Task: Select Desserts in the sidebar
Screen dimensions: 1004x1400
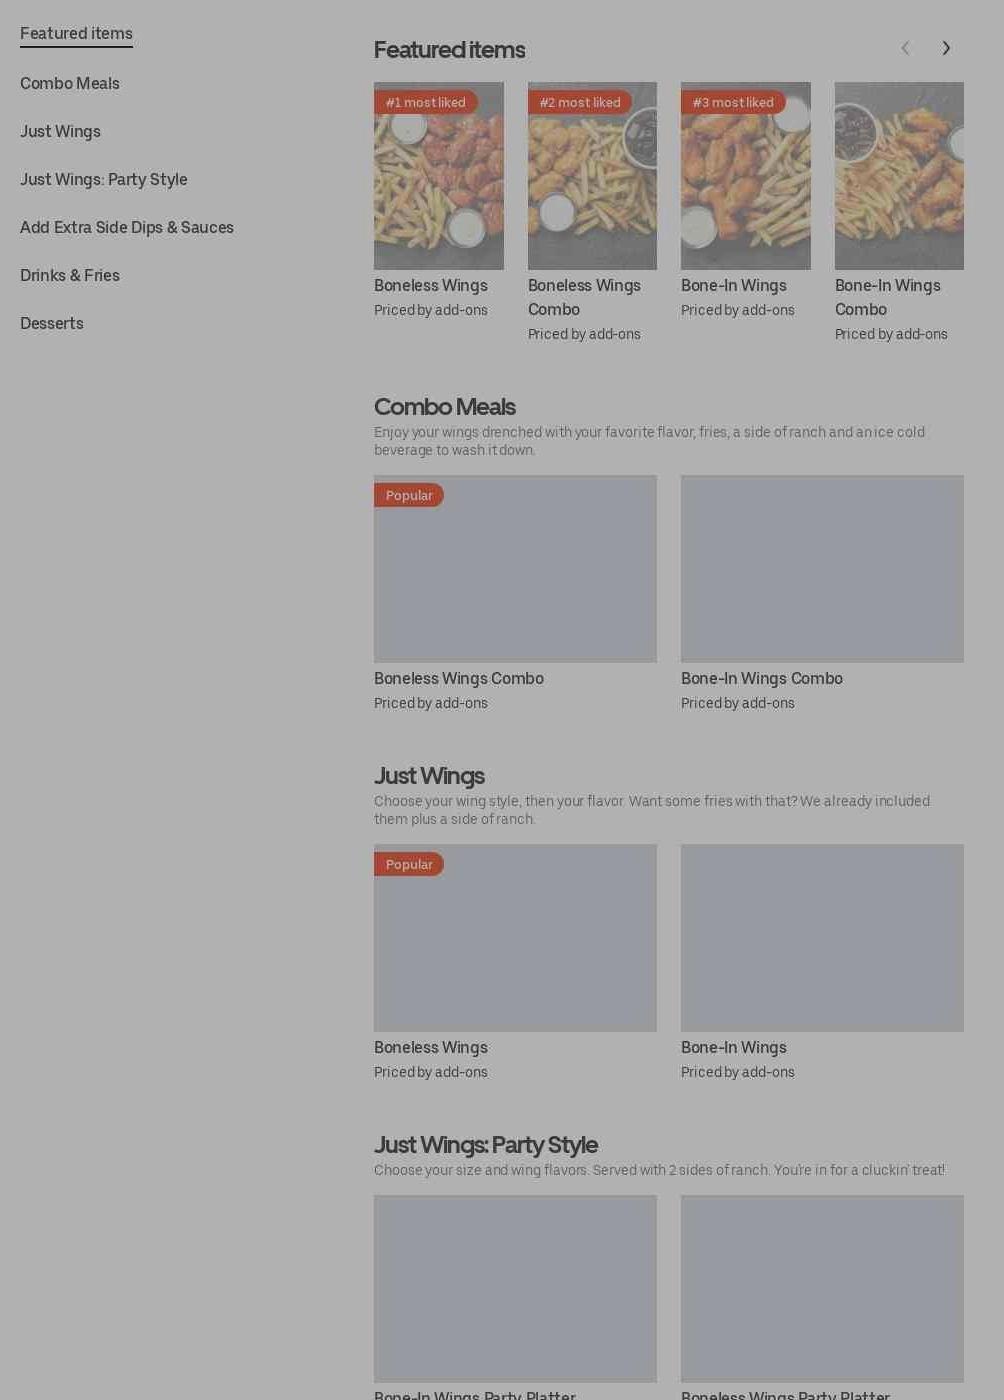Action: pyautogui.click(x=52, y=324)
